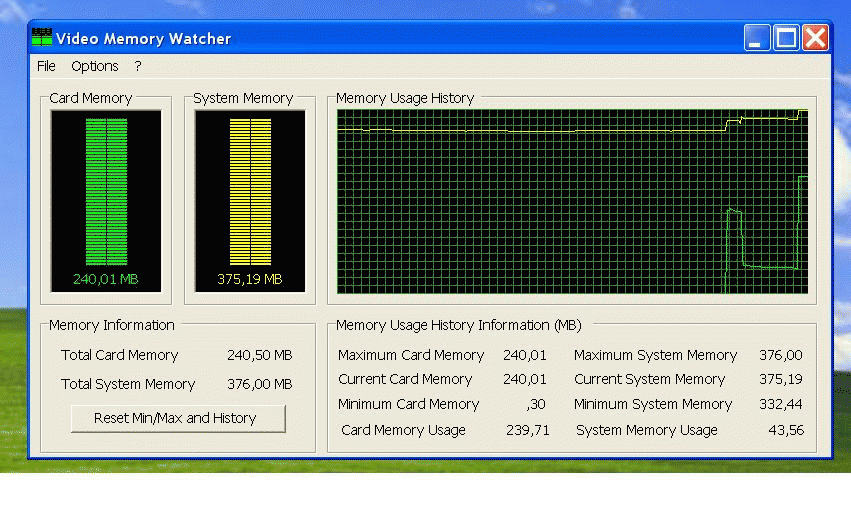Close the Video Memory Watcher window
The image size is (851, 518).
coord(815,38)
